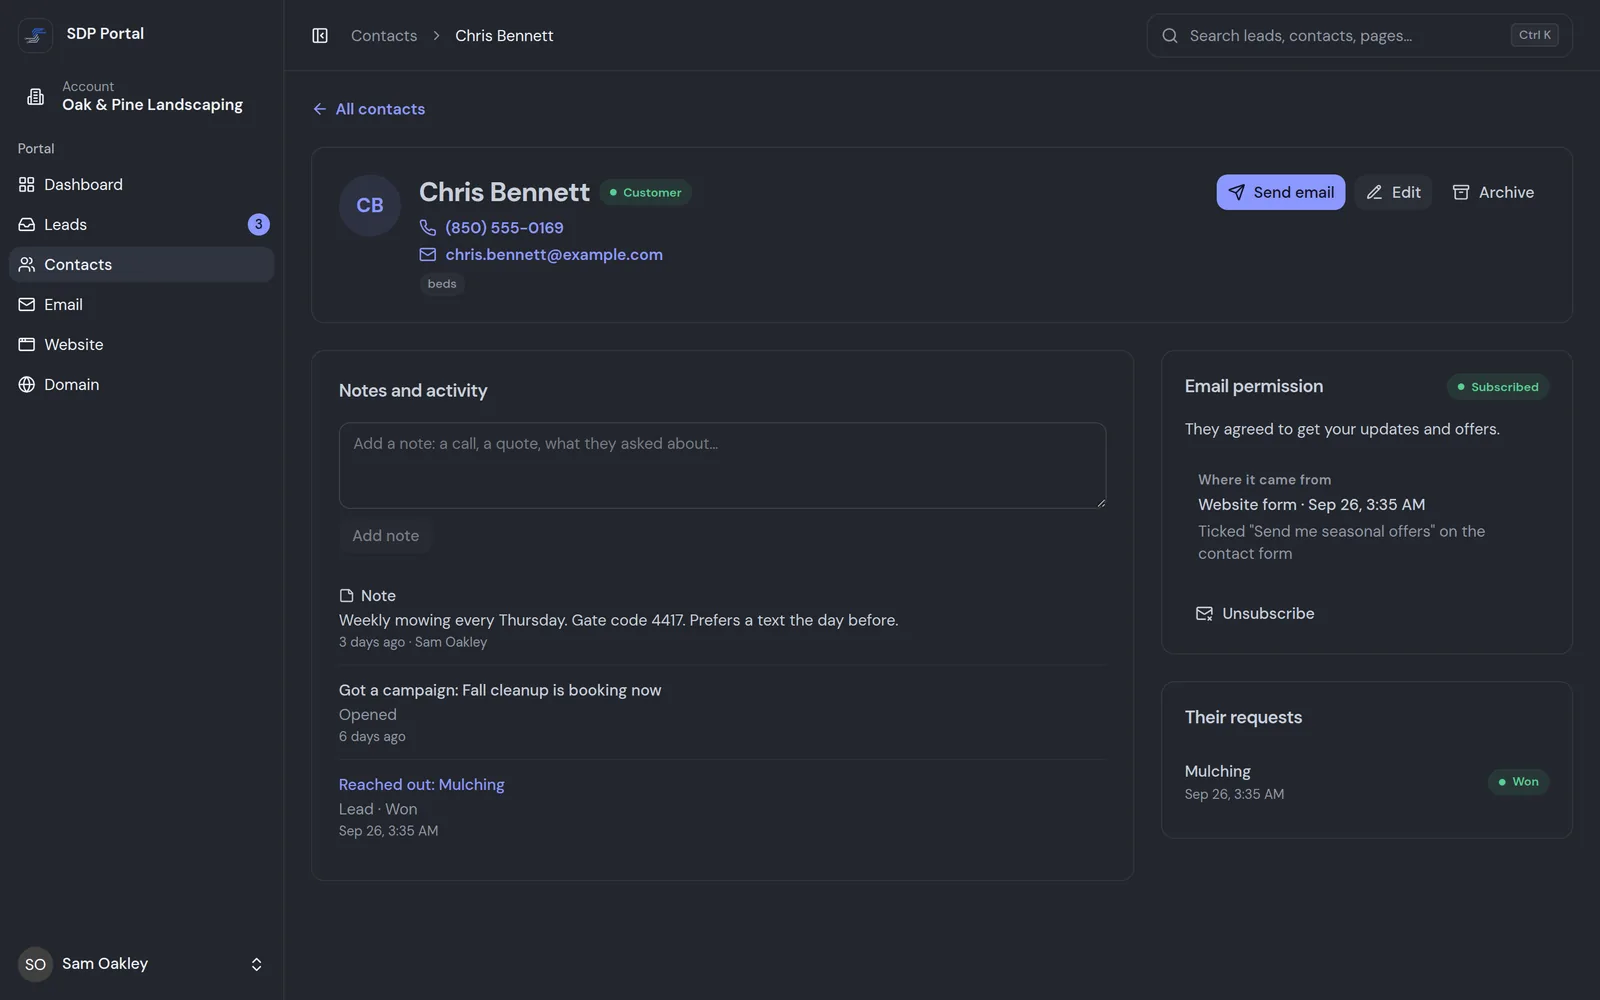Click the Domain globe icon

click(x=27, y=385)
